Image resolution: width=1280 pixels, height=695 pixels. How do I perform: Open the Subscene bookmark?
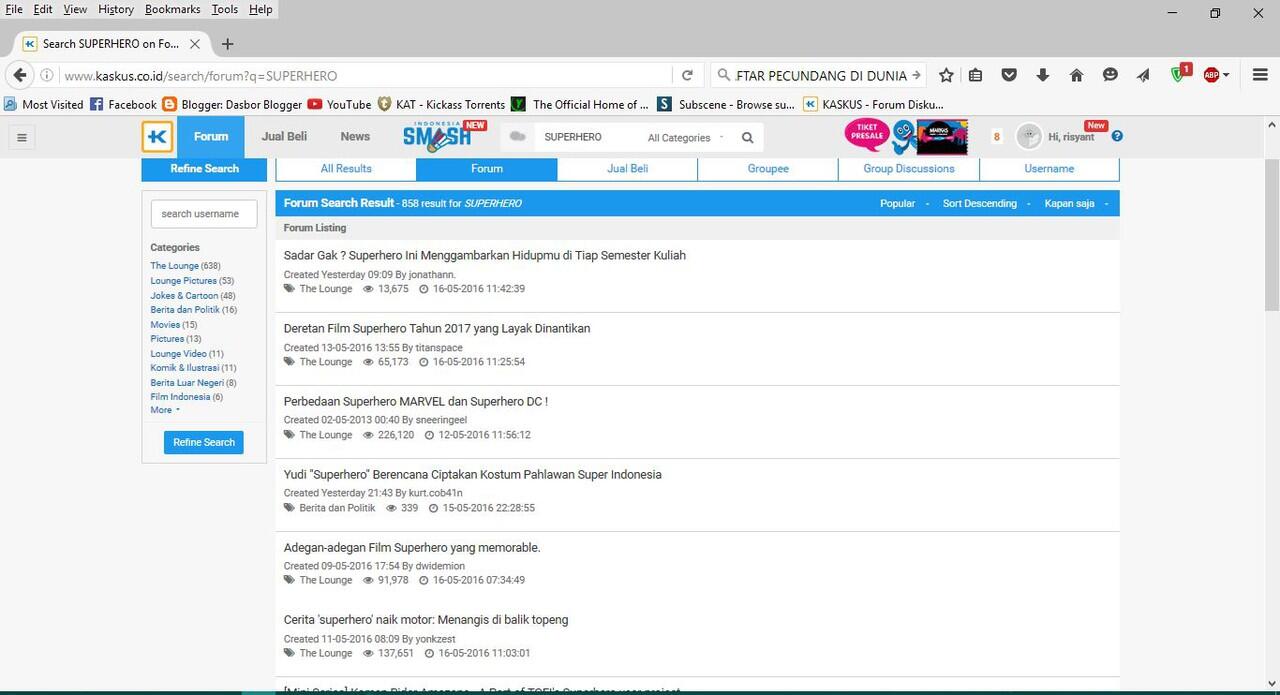(x=726, y=104)
